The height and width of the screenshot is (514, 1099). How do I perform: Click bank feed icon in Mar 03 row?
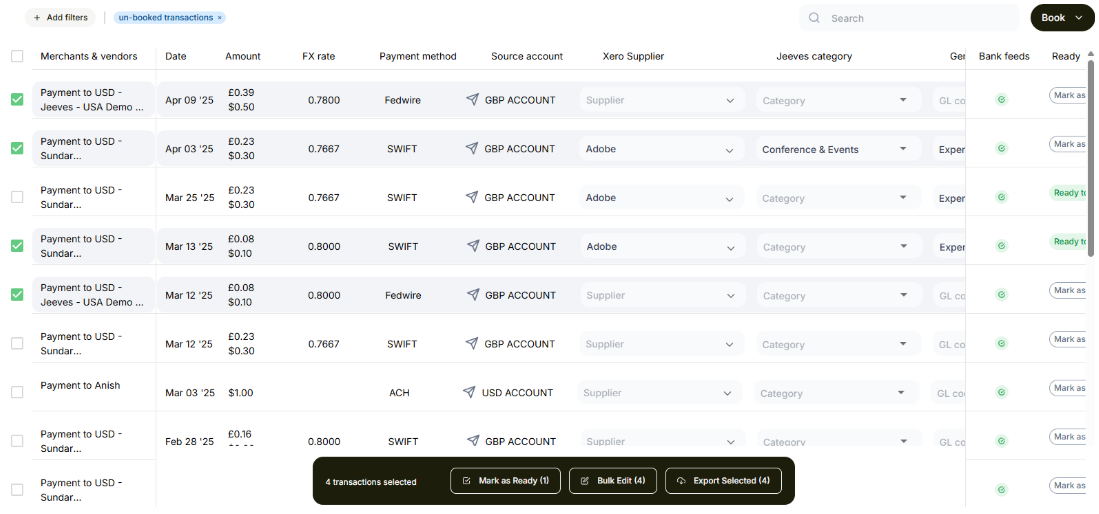(x=1001, y=393)
